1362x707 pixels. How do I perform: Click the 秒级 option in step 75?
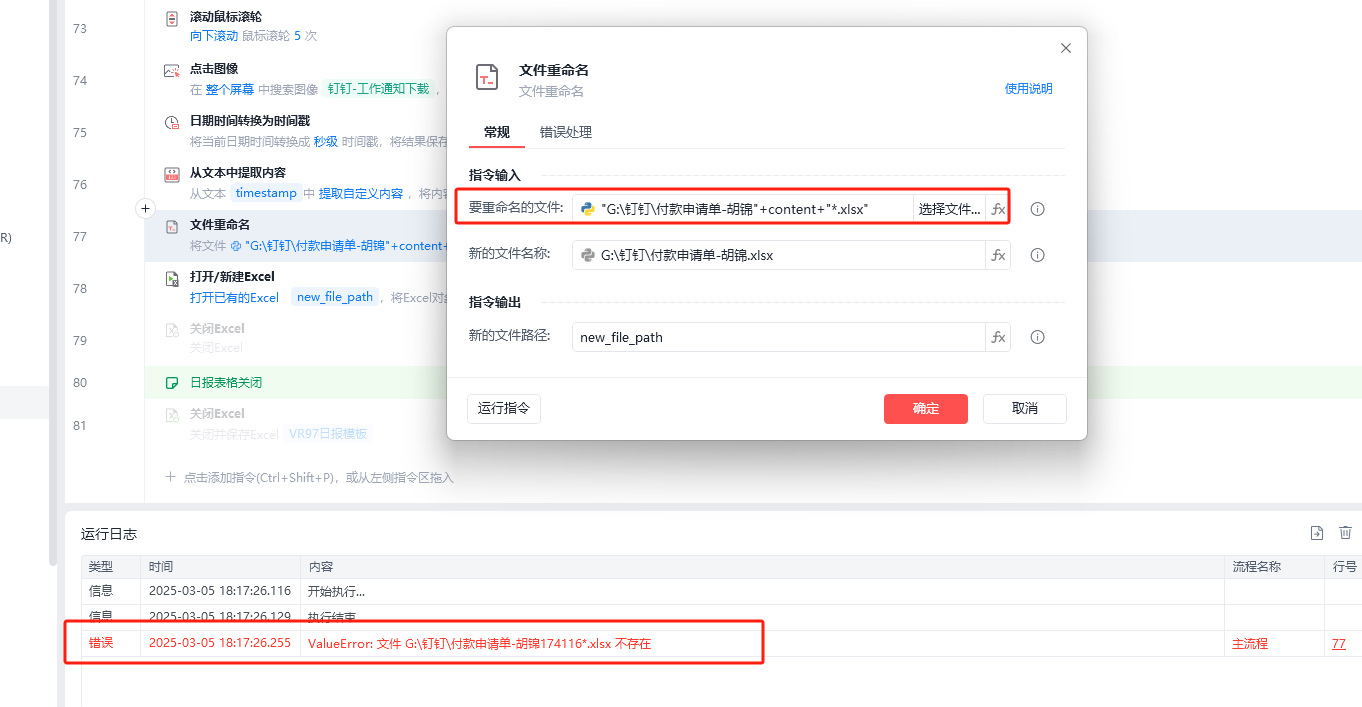coord(325,141)
